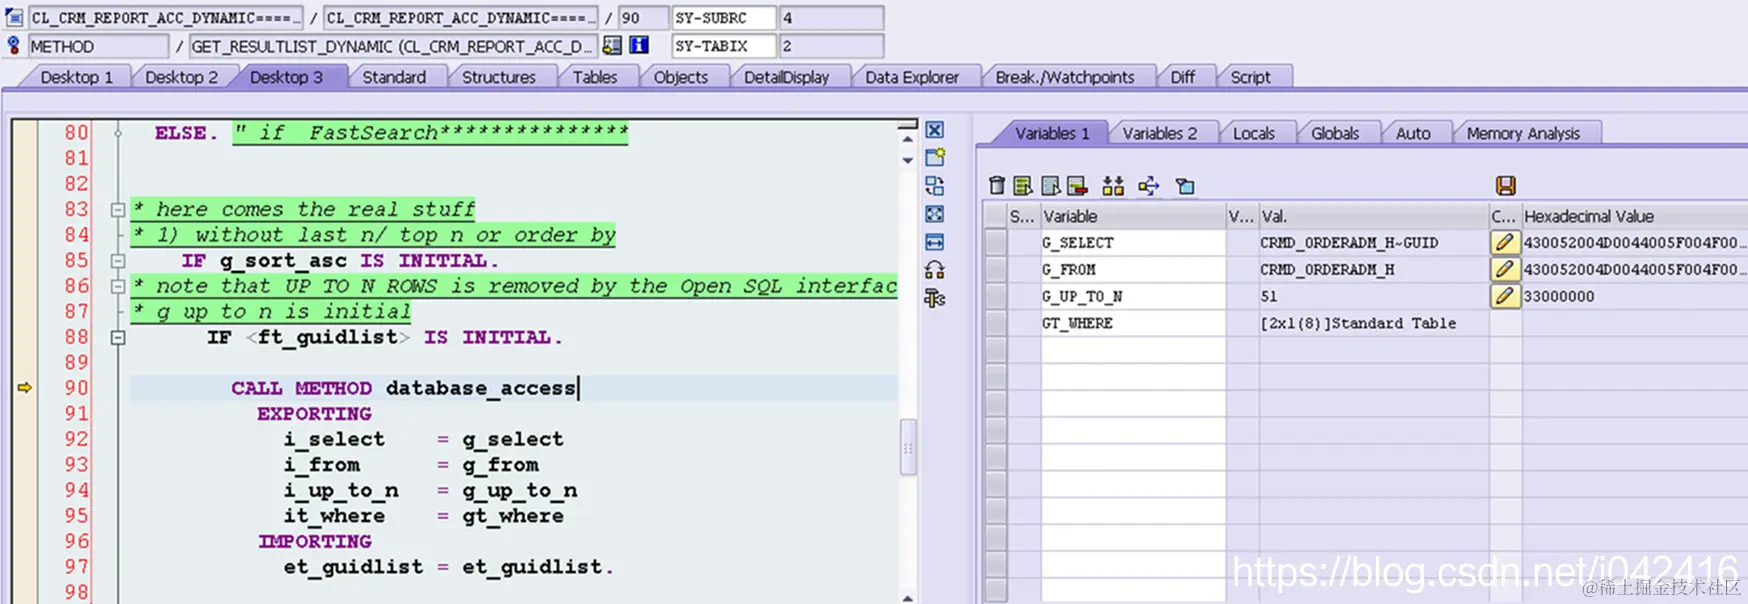Click the program icon at the top left

click(x=14, y=17)
